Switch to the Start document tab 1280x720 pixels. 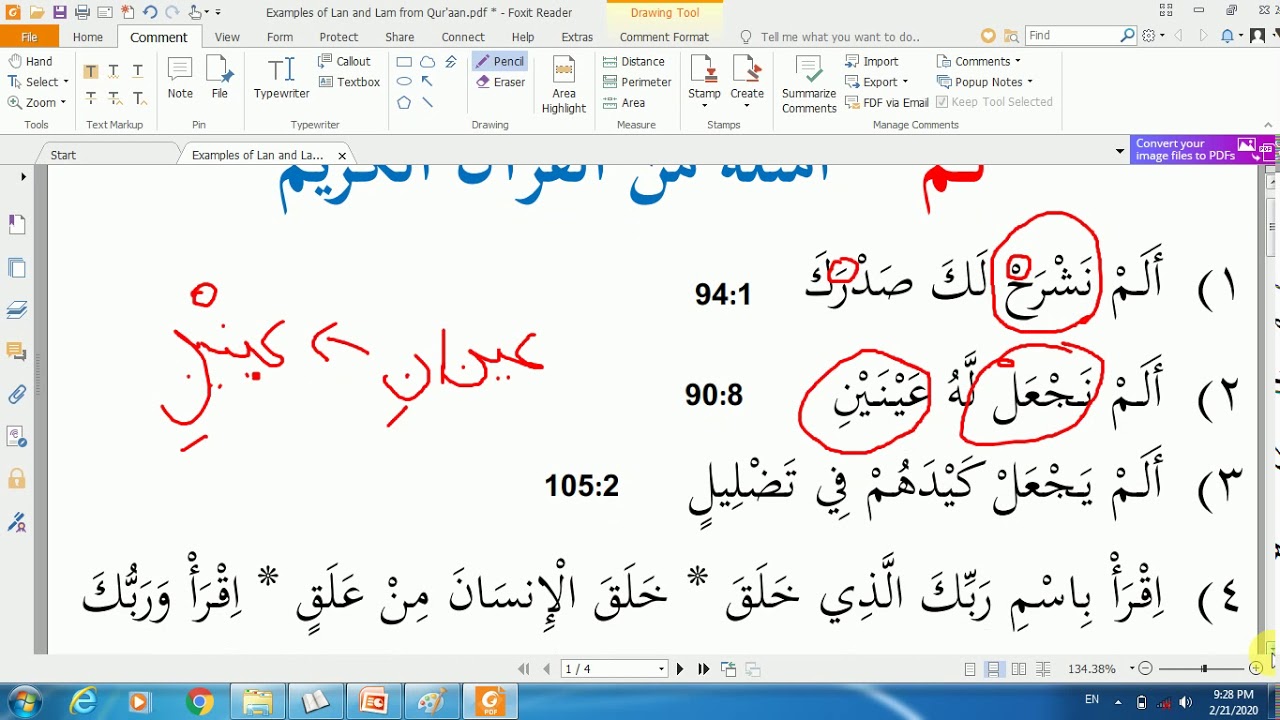pos(63,155)
